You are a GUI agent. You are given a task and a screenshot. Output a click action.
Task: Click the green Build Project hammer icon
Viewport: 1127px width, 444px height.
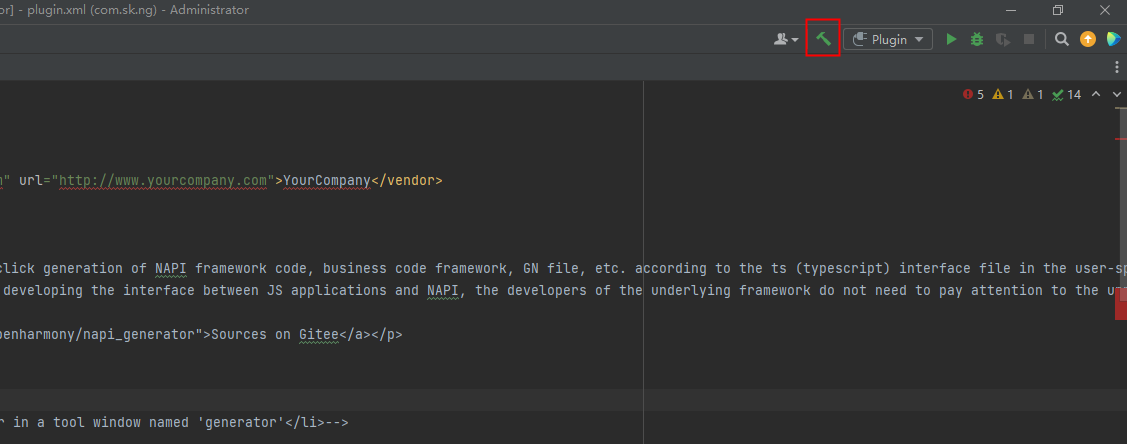pos(823,39)
